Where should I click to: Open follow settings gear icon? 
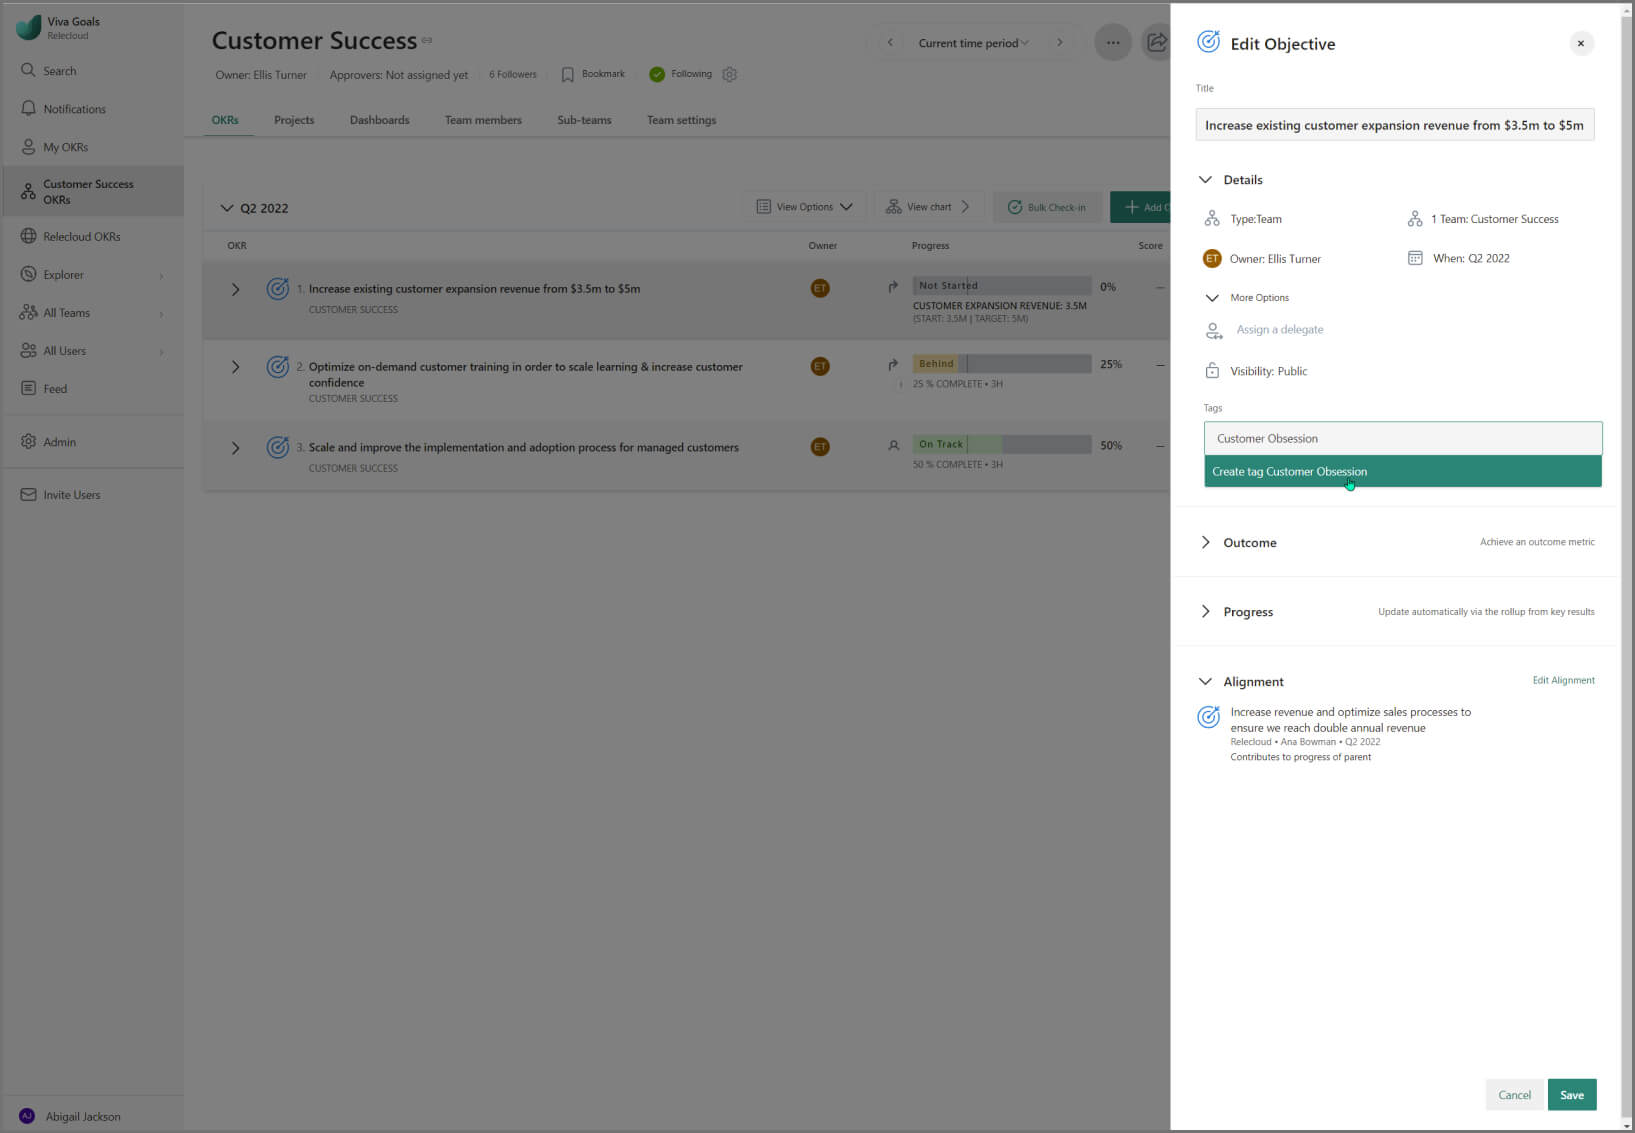pos(730,75)
